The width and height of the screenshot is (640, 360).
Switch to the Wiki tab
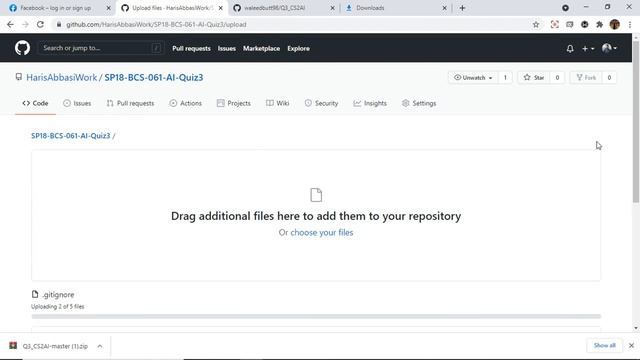(x=278, y=103)
